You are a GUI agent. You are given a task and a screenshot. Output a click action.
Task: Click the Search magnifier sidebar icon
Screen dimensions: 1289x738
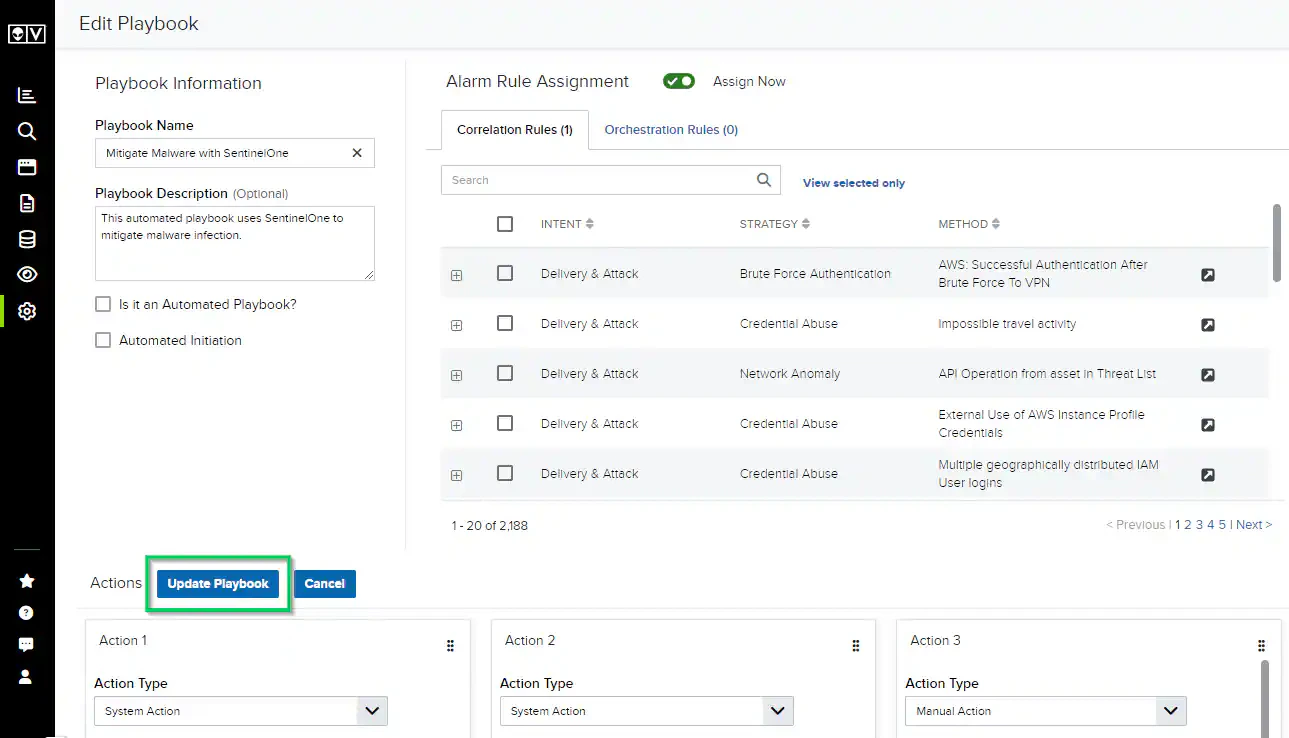[x=27, y=132]
